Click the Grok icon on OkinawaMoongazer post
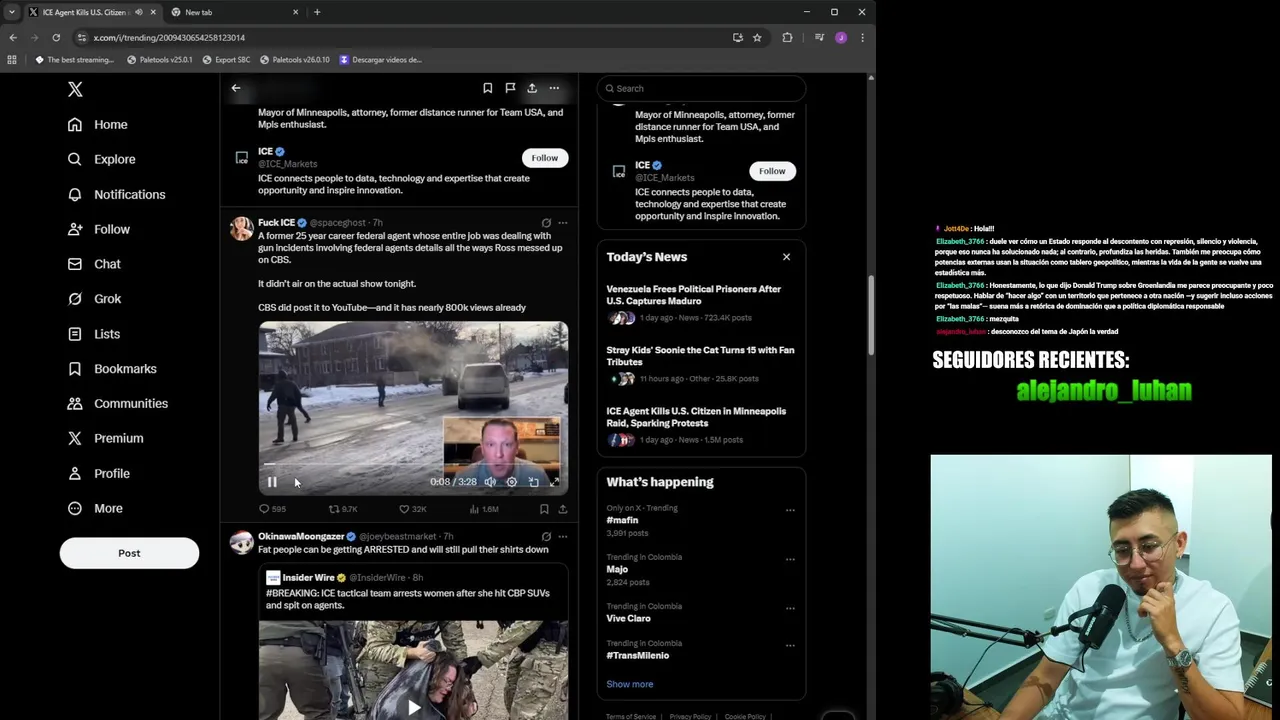This screenshot has height=720, width=1280. pos(546,537)
